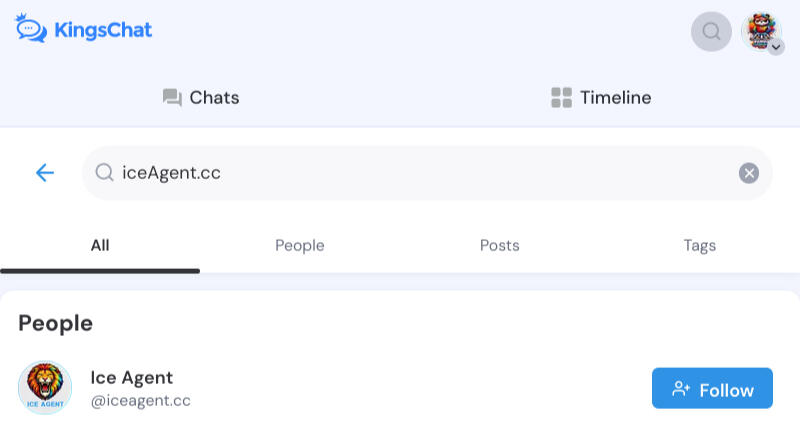
Task: Click the magnifier icon inside the search box
Action: 105,172
